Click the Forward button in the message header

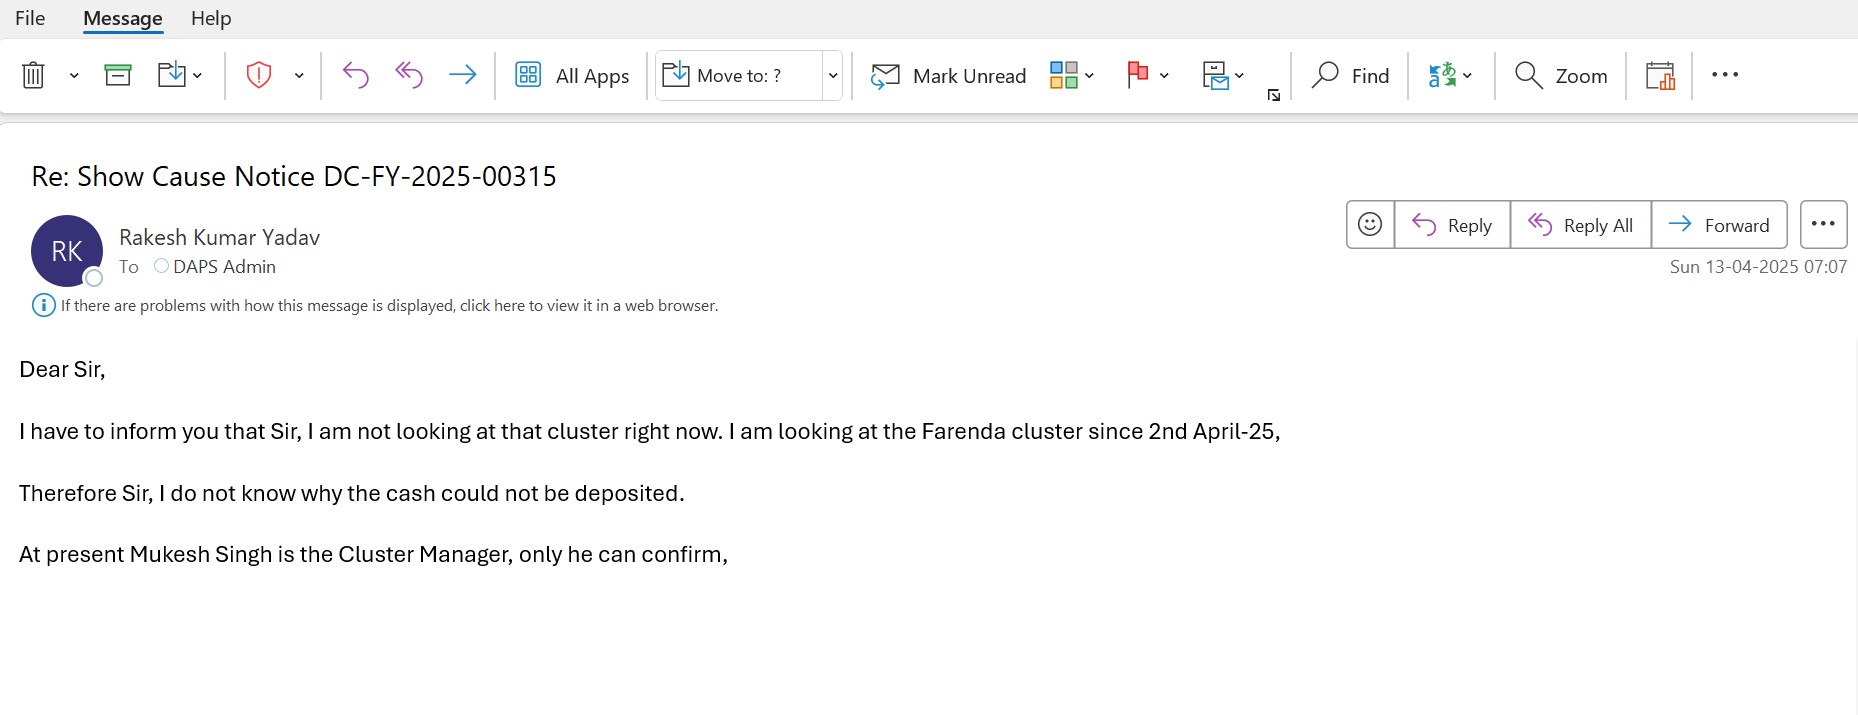pyautogui.click(x=1719, y=225)
